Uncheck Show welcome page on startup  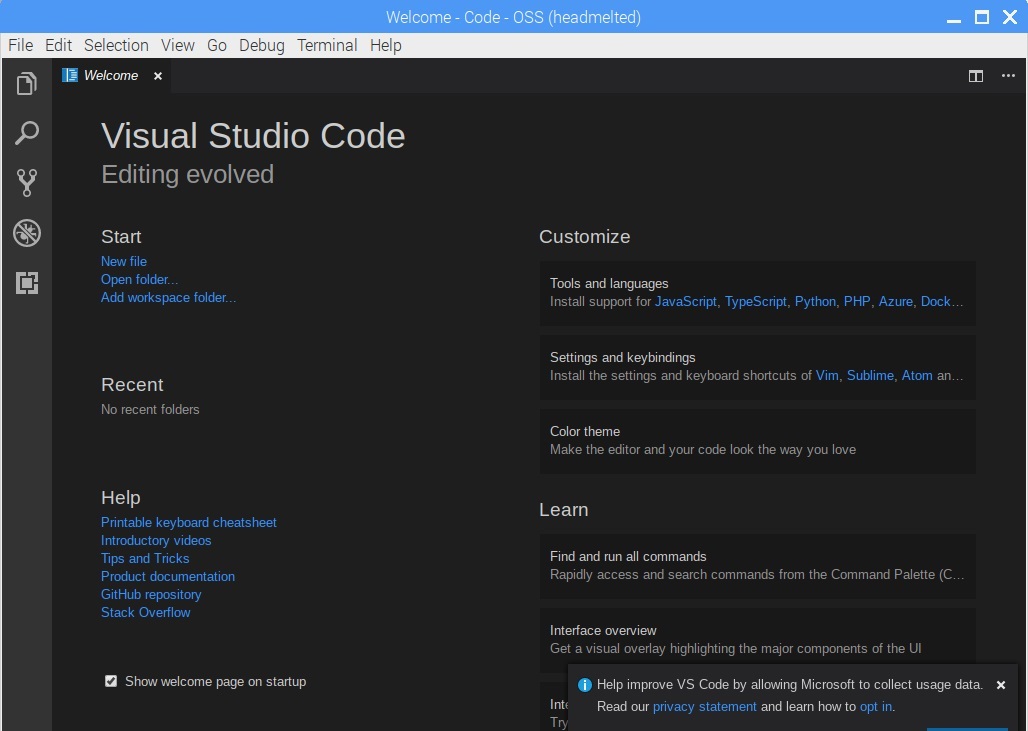coord(111,681)
